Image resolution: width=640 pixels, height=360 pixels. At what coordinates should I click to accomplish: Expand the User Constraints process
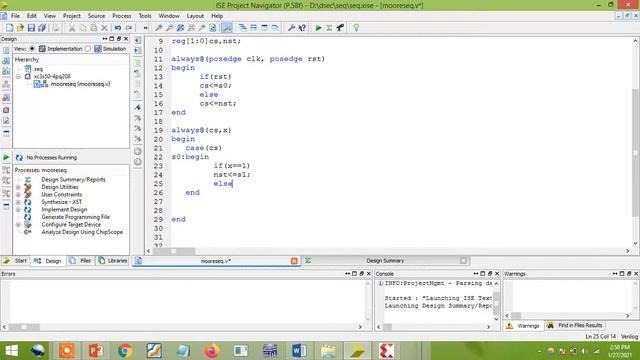(x=18, y=195)
